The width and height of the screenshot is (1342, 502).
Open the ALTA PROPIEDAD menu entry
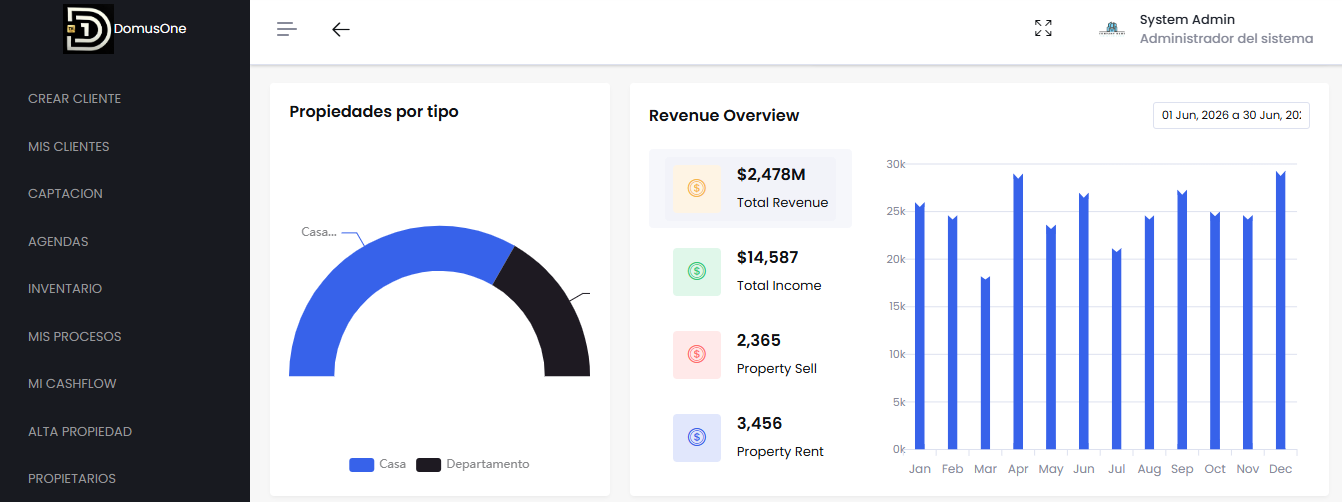coord(80,432)
